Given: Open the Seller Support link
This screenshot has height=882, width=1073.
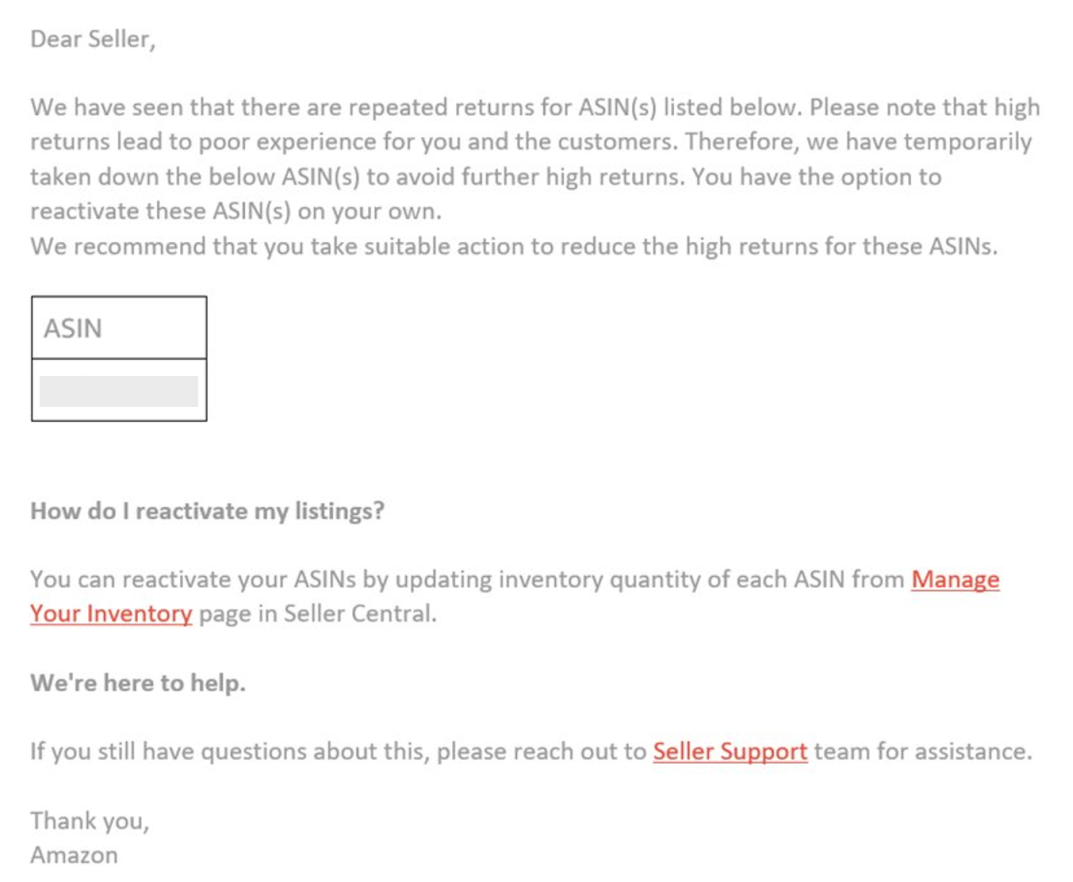Looking at the screenshot, I should (729, 752).
